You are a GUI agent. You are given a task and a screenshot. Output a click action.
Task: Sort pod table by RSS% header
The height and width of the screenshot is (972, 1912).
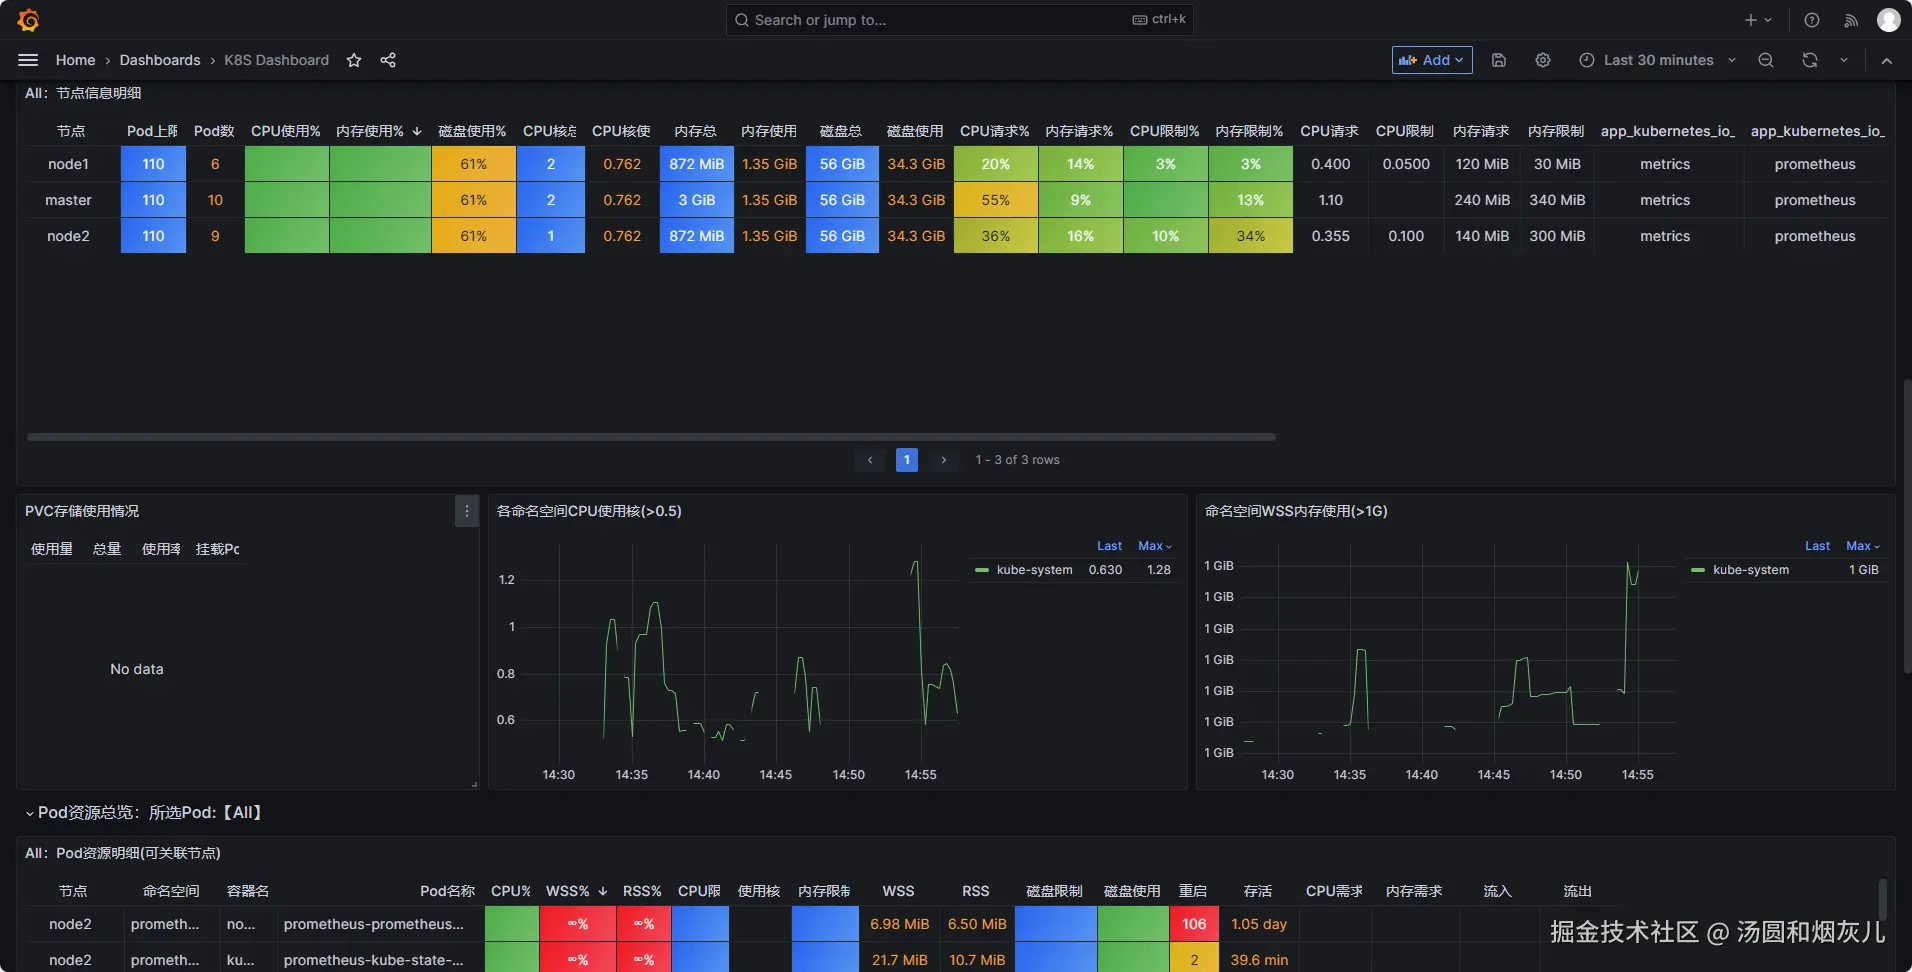click(x=642, y=891)
